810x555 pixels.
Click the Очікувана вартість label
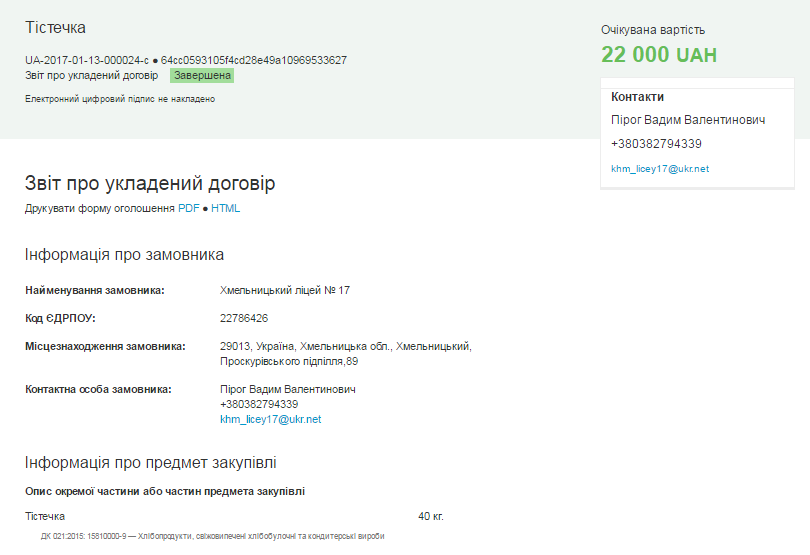(x=652, y=30)
